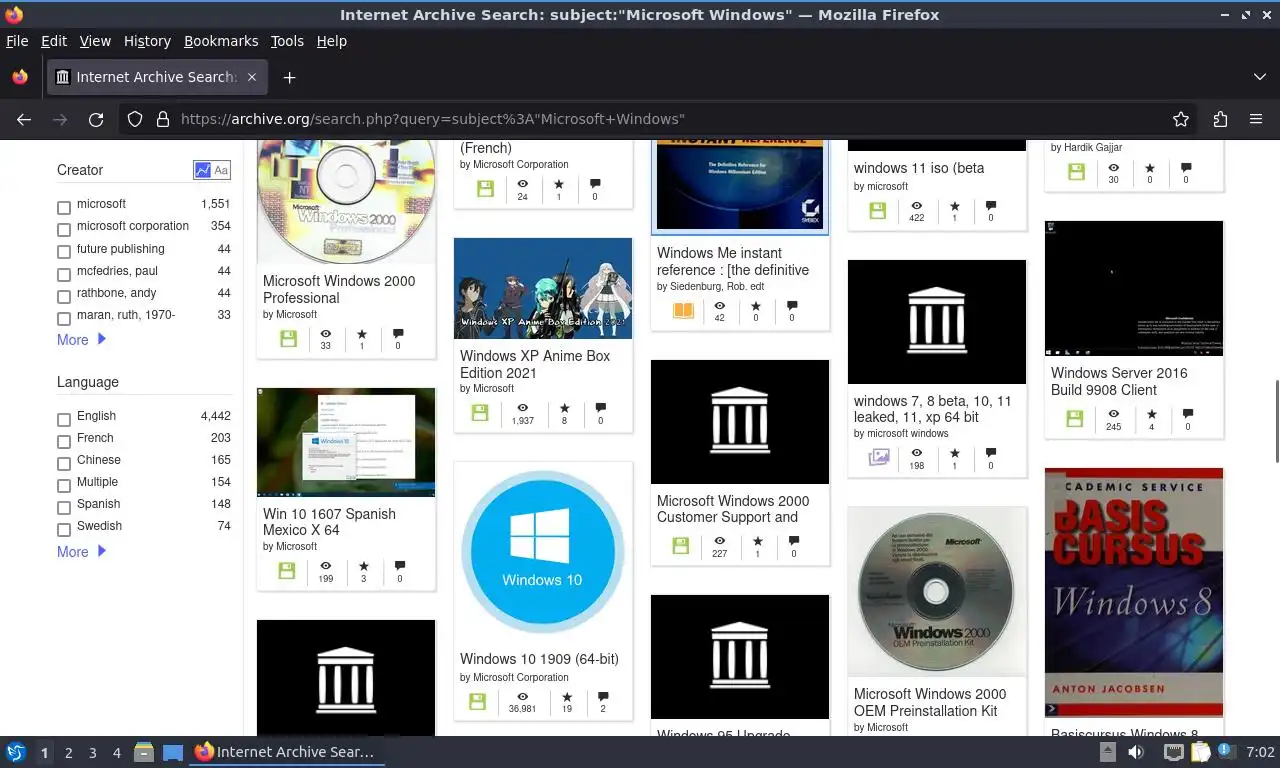Viewport: 1280px width, 768px height.
Task: Click the tracking protection shield icon
Action: (x=135, y=119)
